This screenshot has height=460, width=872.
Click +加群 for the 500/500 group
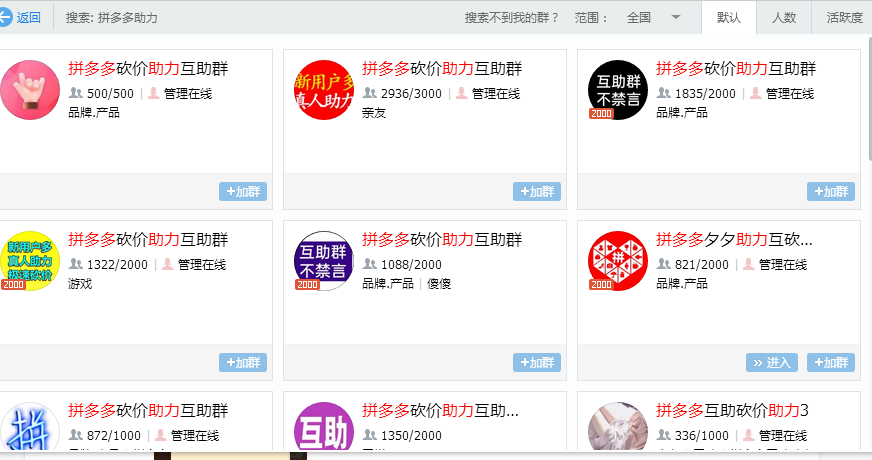(x=243, y=191)
